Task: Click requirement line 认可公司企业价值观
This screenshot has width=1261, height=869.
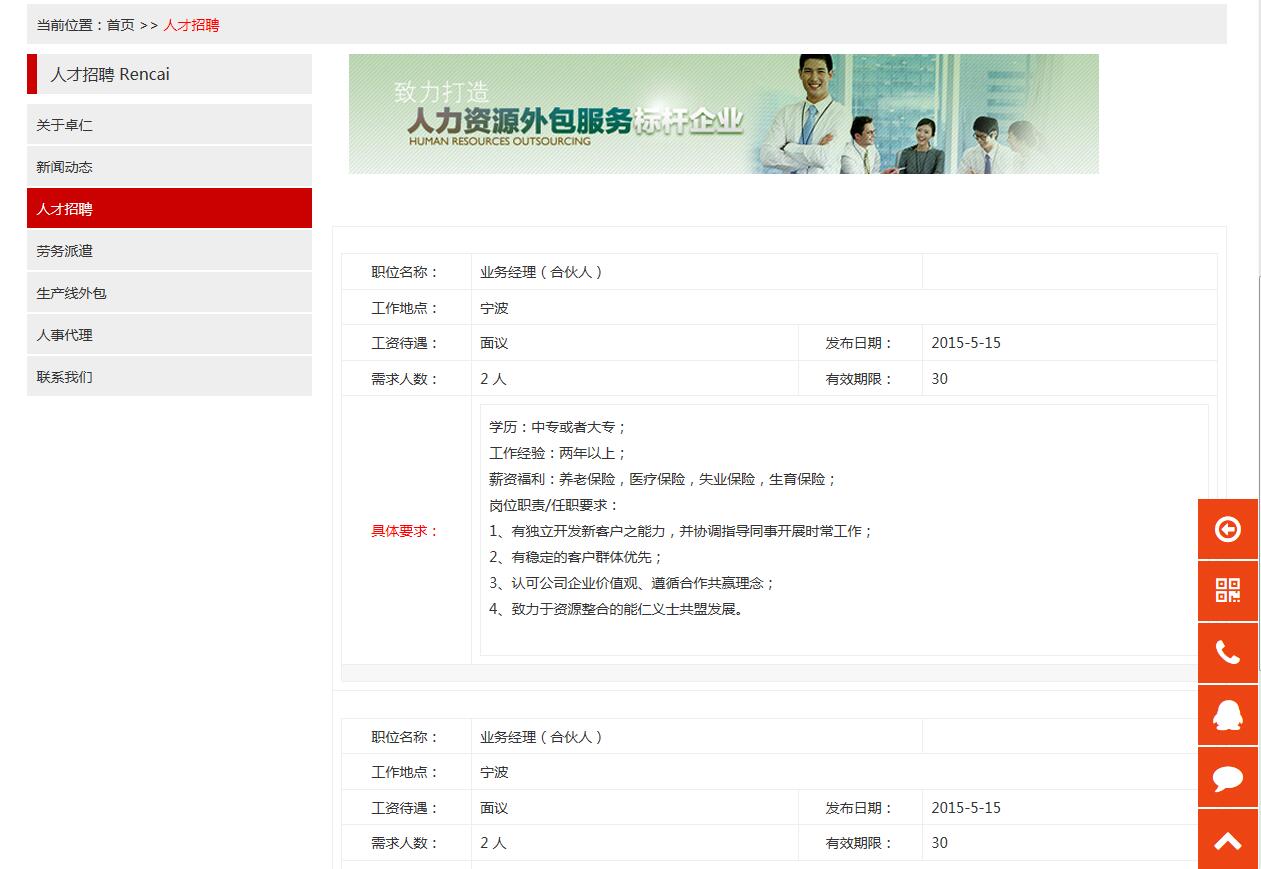Action: [x=633, y=583]
